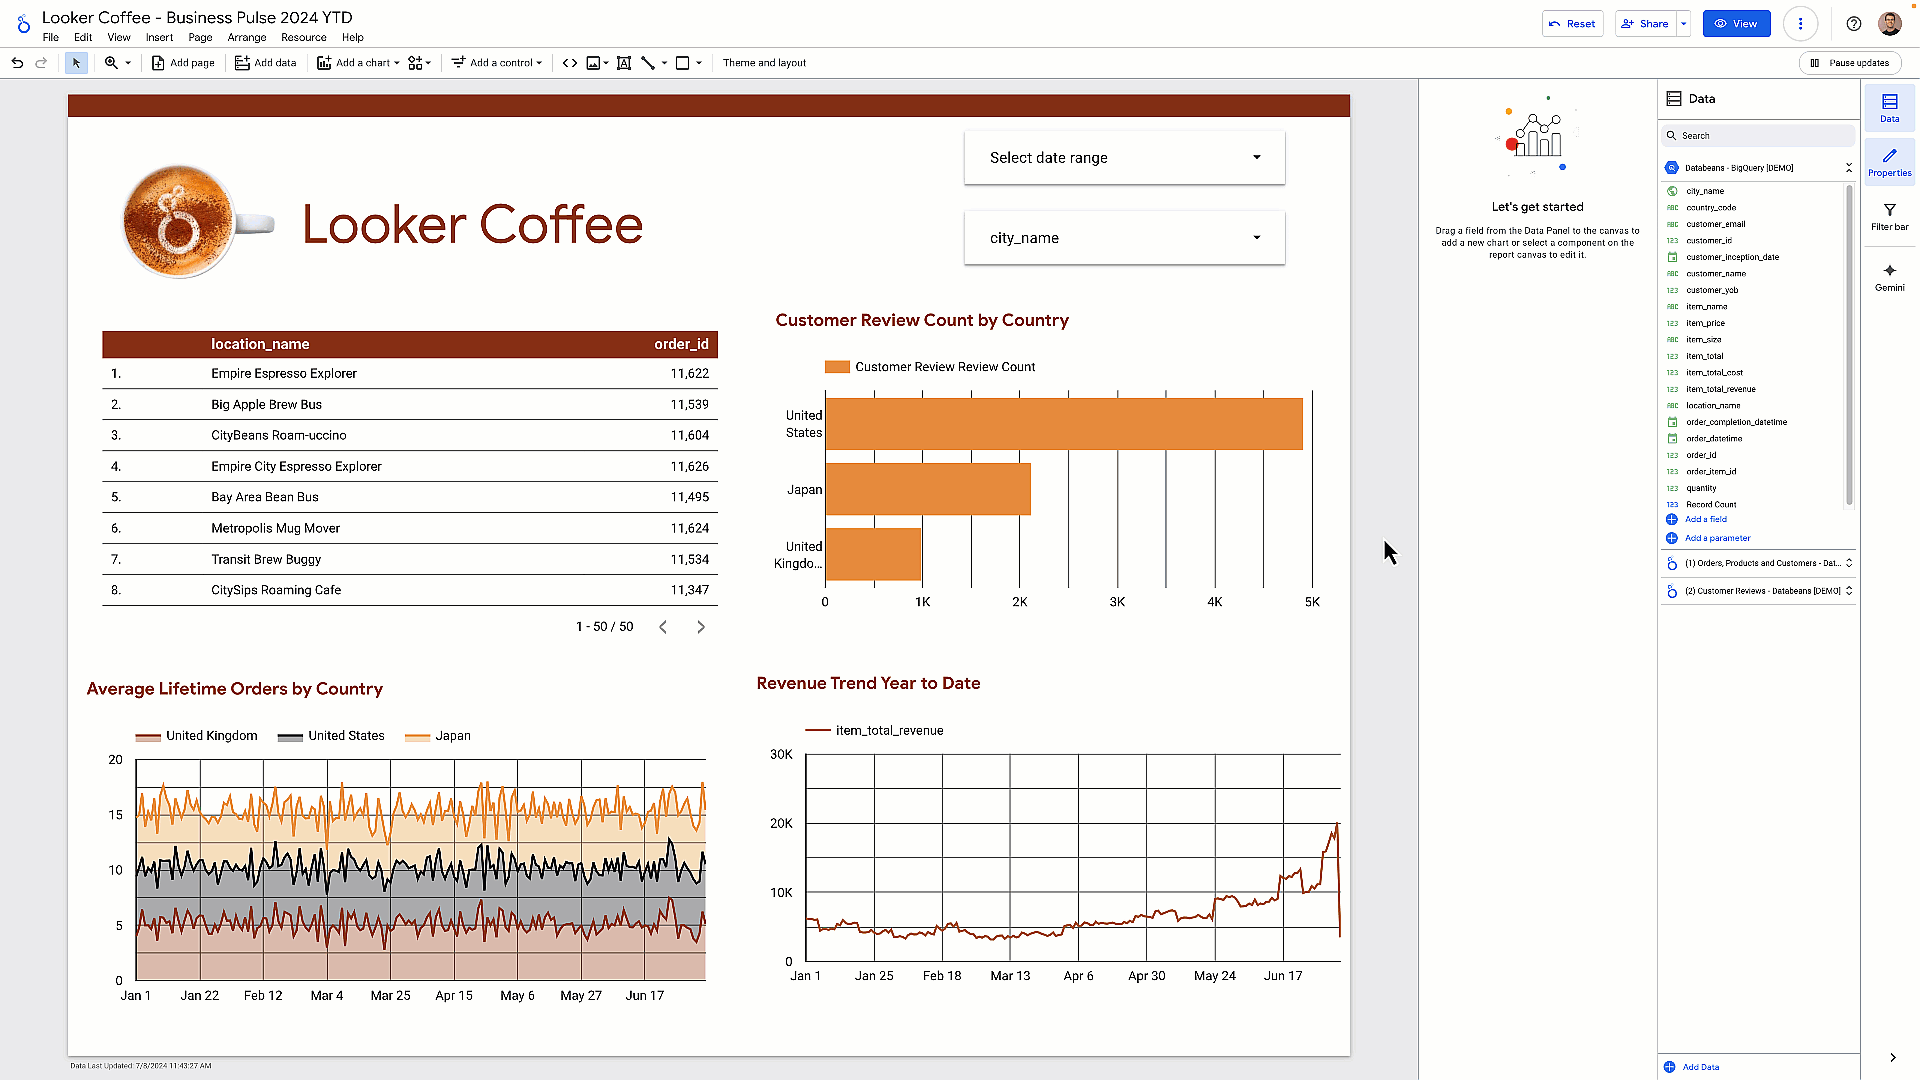Expand Orders, Products and Customers data source
1920x1080 pixels.
[x=1849, y=563]
